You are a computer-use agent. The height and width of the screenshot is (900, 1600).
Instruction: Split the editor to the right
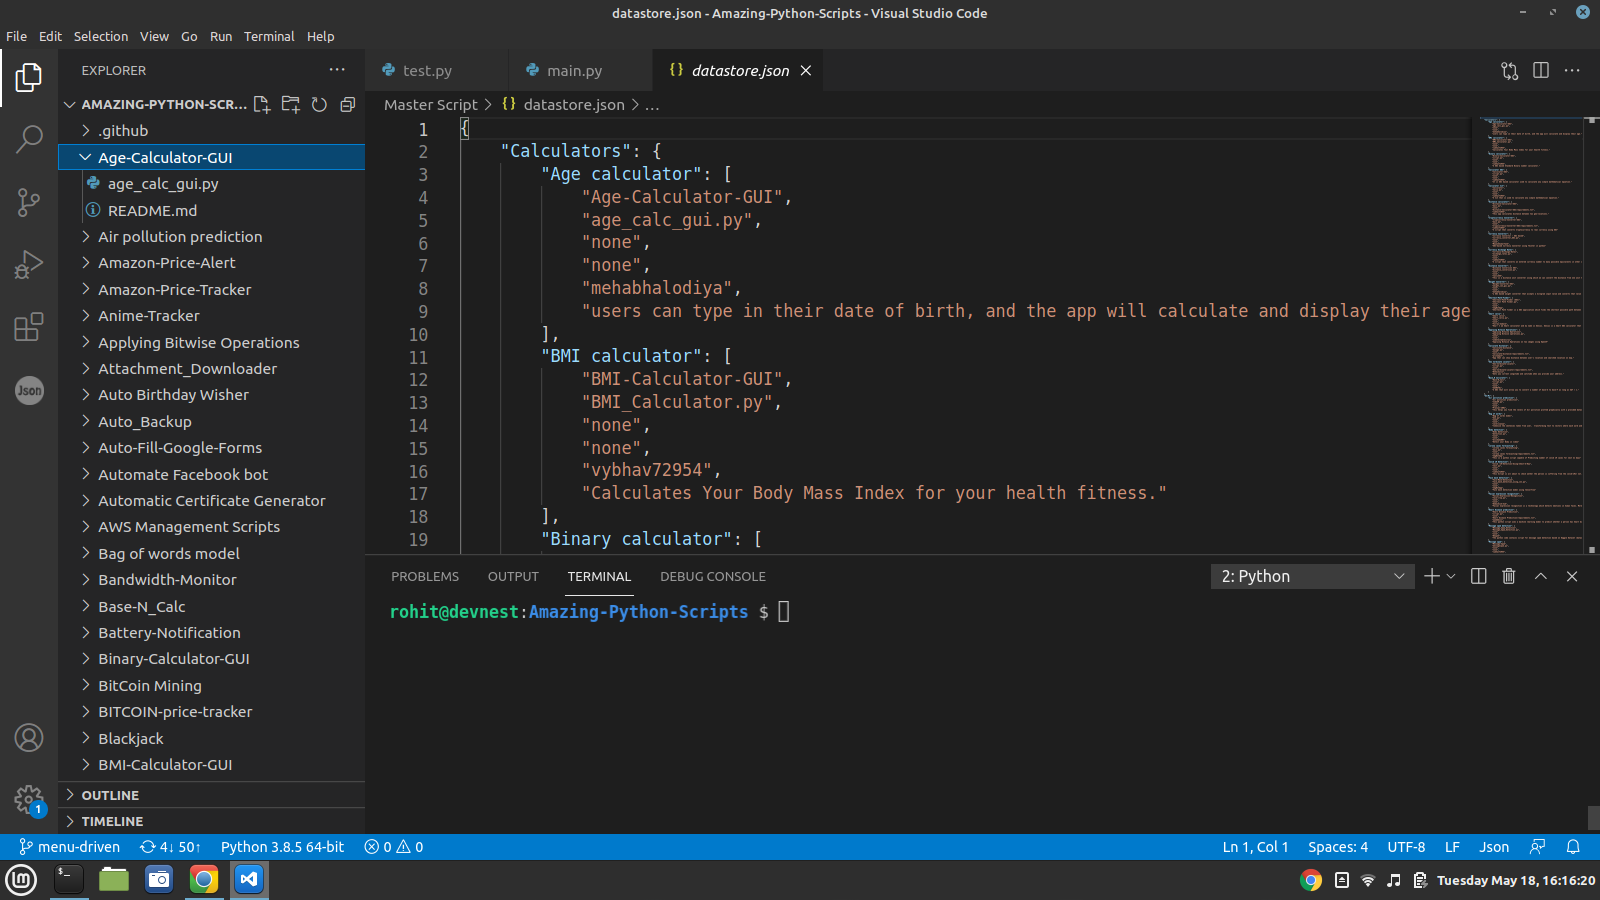1541,70
